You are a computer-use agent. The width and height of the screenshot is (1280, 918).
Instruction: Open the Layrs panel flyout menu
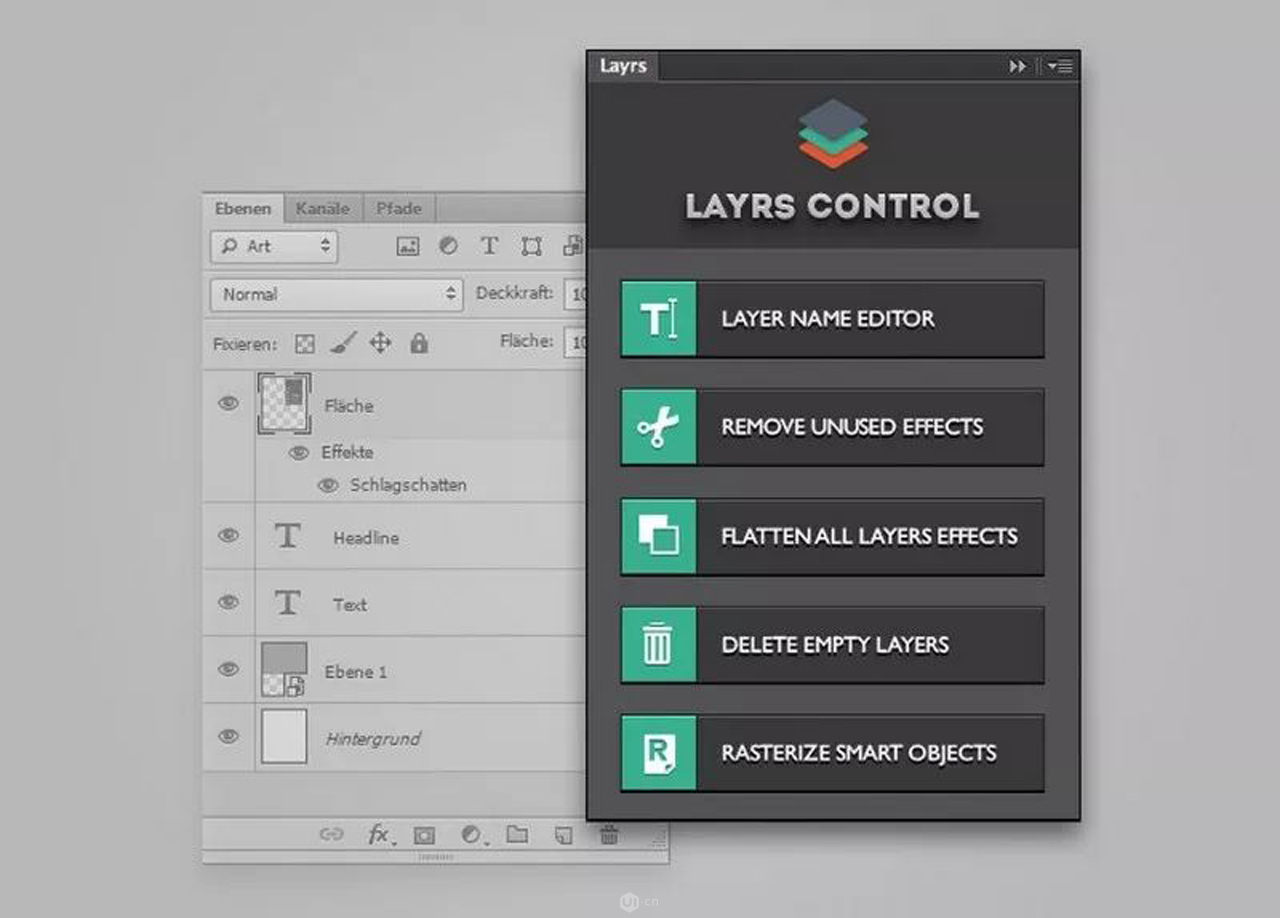[x=1061, y=66]
